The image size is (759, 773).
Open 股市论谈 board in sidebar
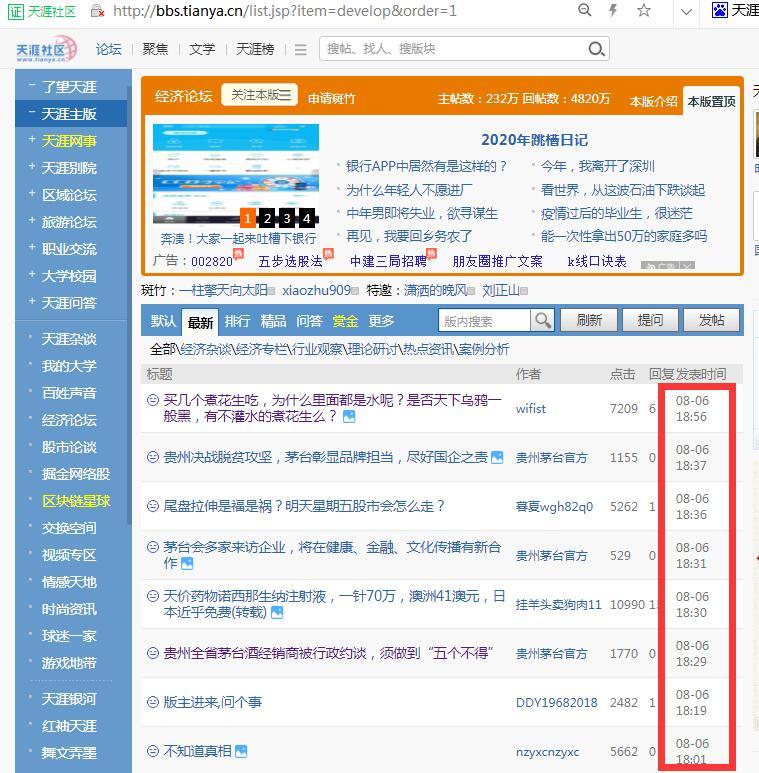pos(69,447)
